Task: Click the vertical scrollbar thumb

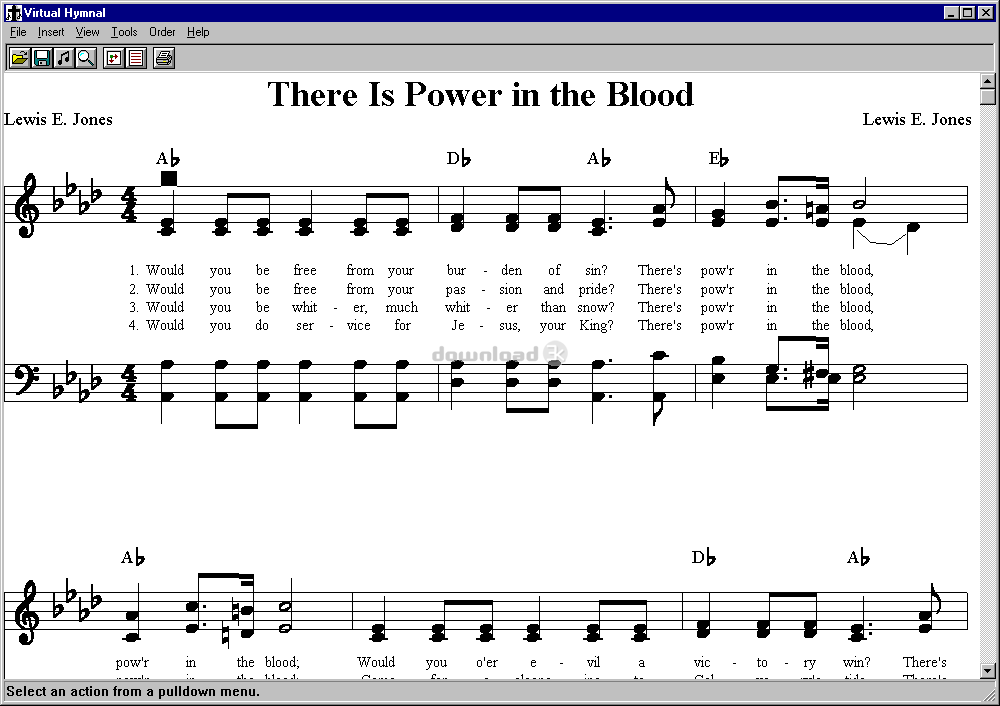Action: pos(987,96)
